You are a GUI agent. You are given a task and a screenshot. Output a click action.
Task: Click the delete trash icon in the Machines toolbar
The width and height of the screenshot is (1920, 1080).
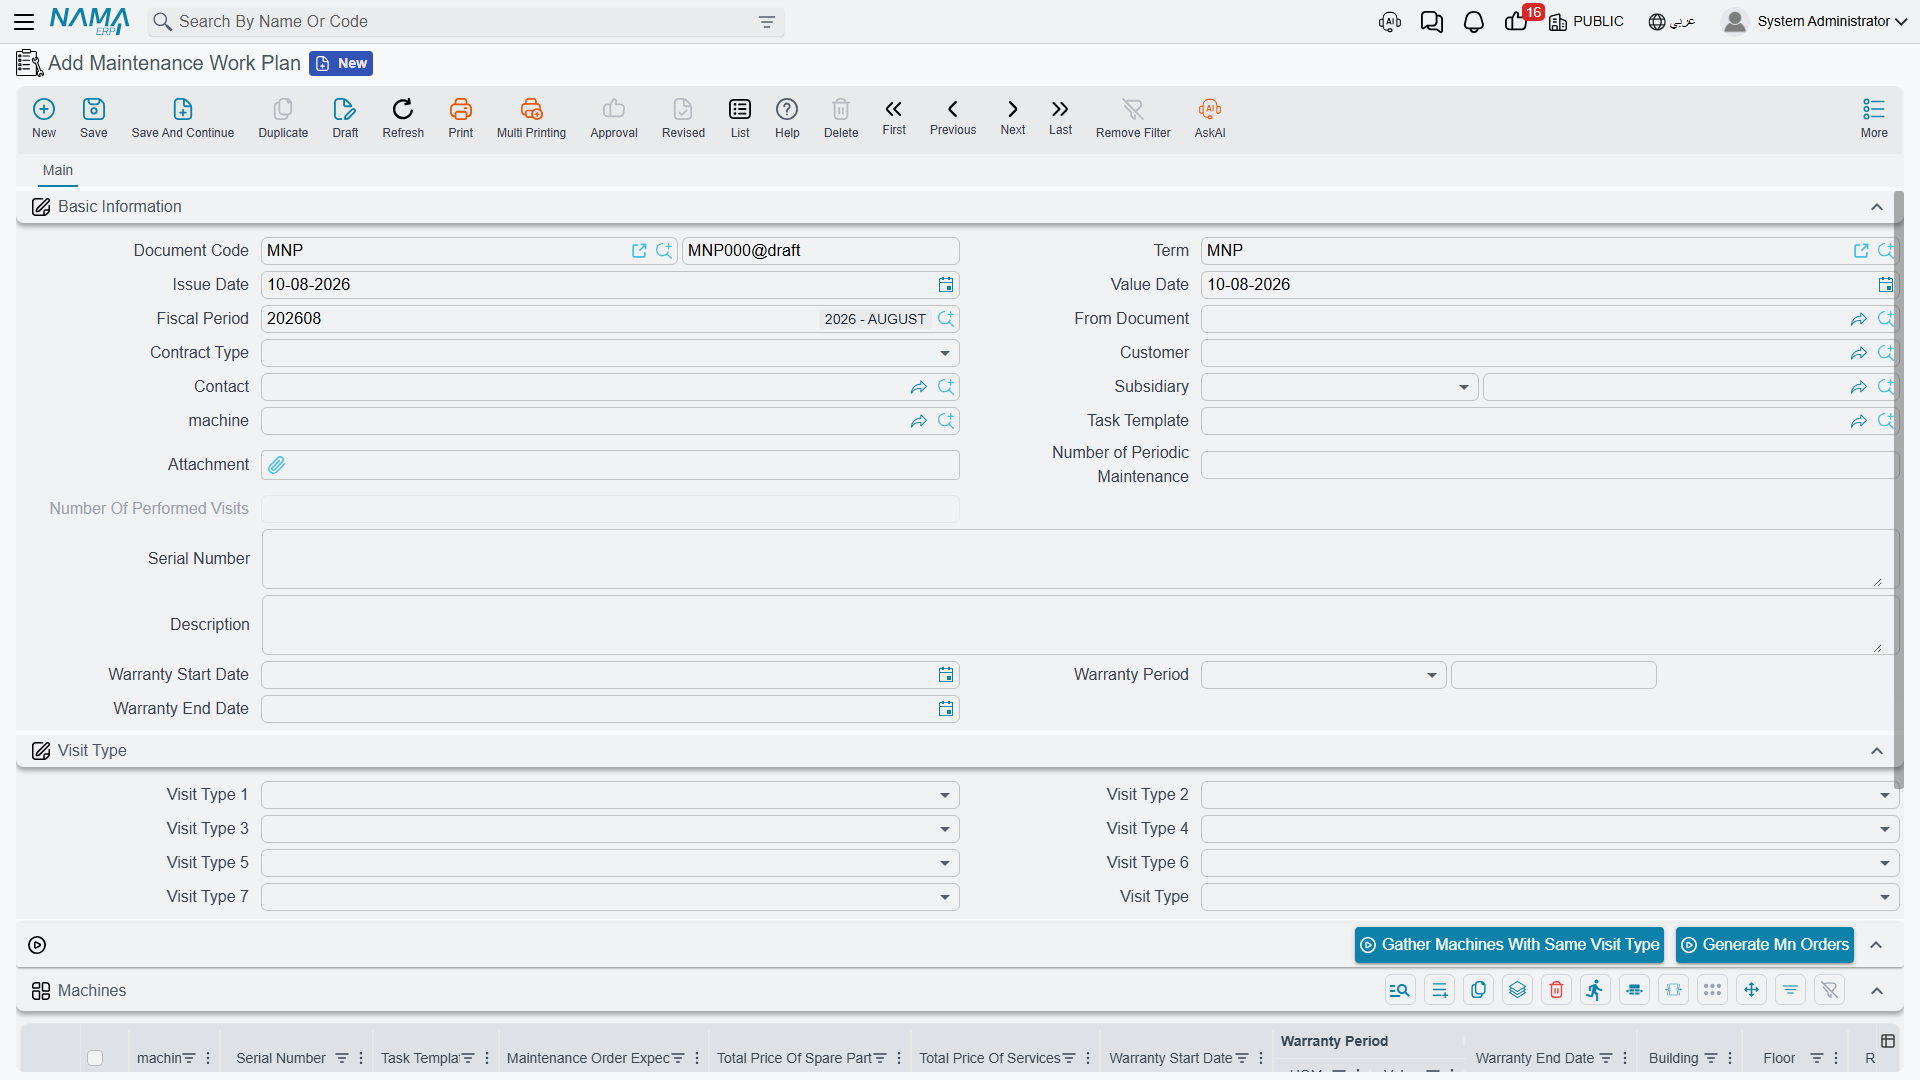tap(1557, 990)
